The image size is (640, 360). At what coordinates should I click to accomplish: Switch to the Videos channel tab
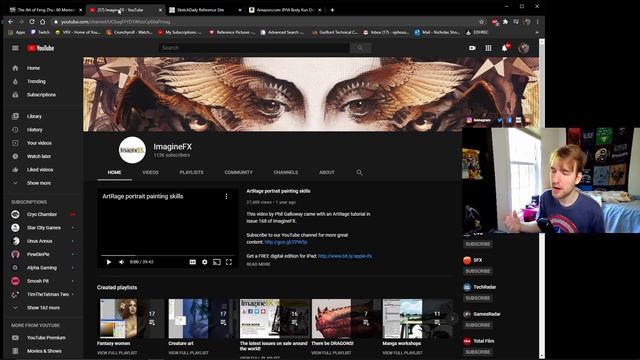(150, 173)
